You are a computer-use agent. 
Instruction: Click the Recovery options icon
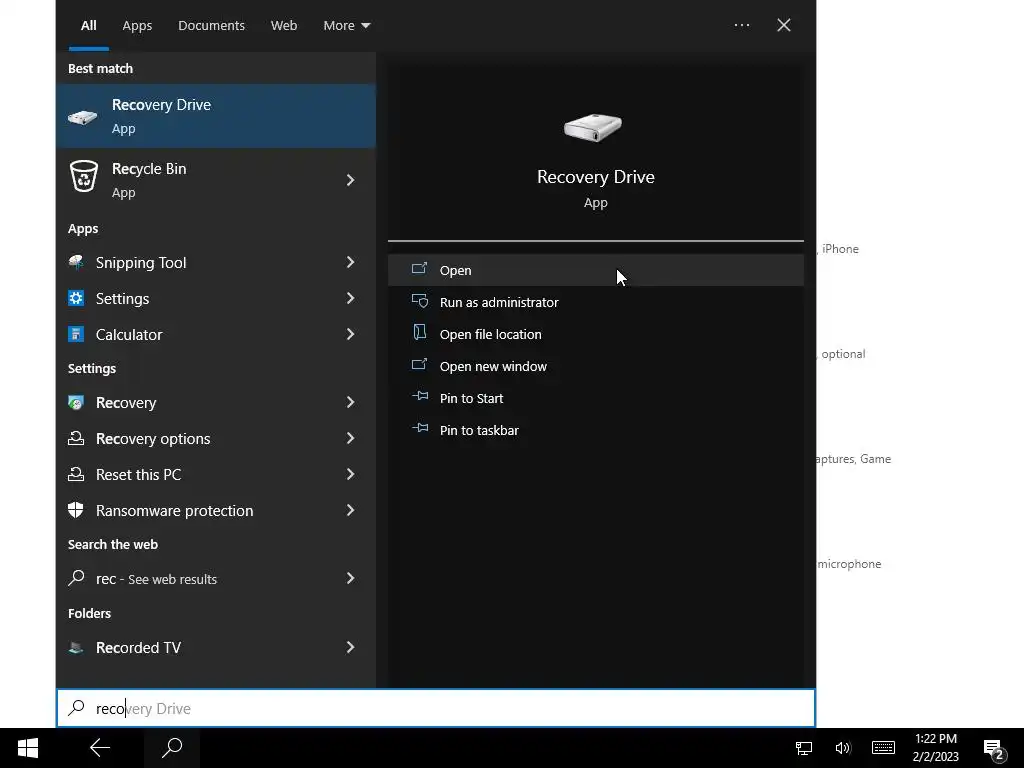tap(76, 438)
